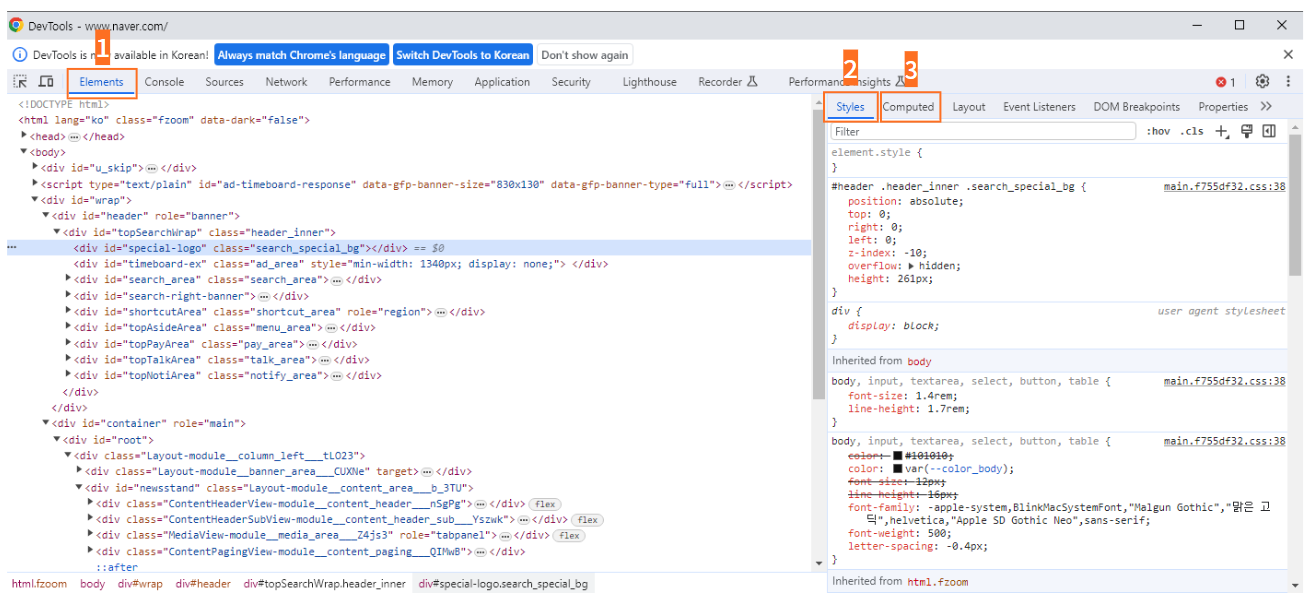Image resolution: width=1313 pixels, height=608 pixels.
Task: Click Switch DevTools to Korean button
Action: point(463,55)
